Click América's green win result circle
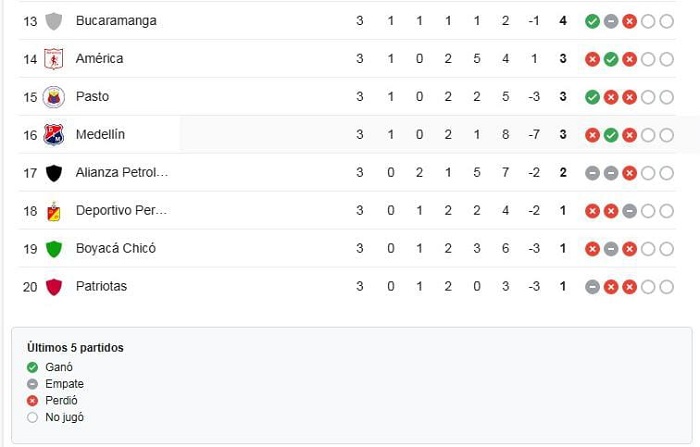This screenshot has height=447, width=700. 611,59
